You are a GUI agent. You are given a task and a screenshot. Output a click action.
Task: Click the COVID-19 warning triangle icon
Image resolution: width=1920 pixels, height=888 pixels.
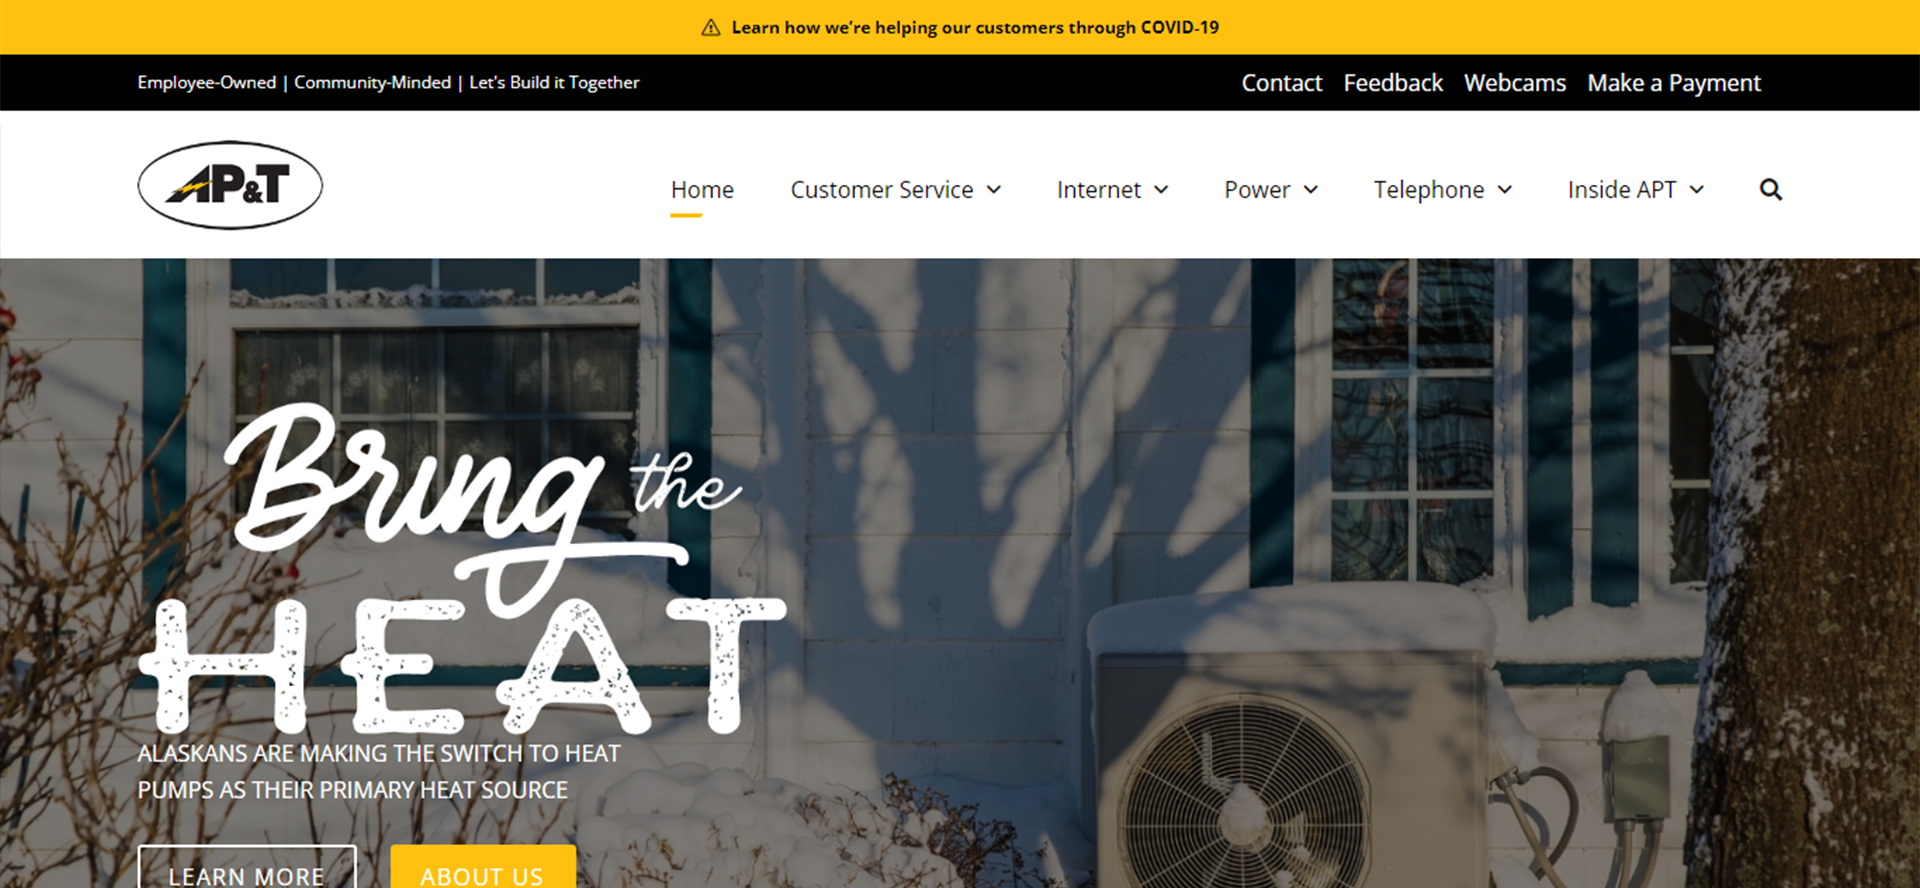(711, 28)
